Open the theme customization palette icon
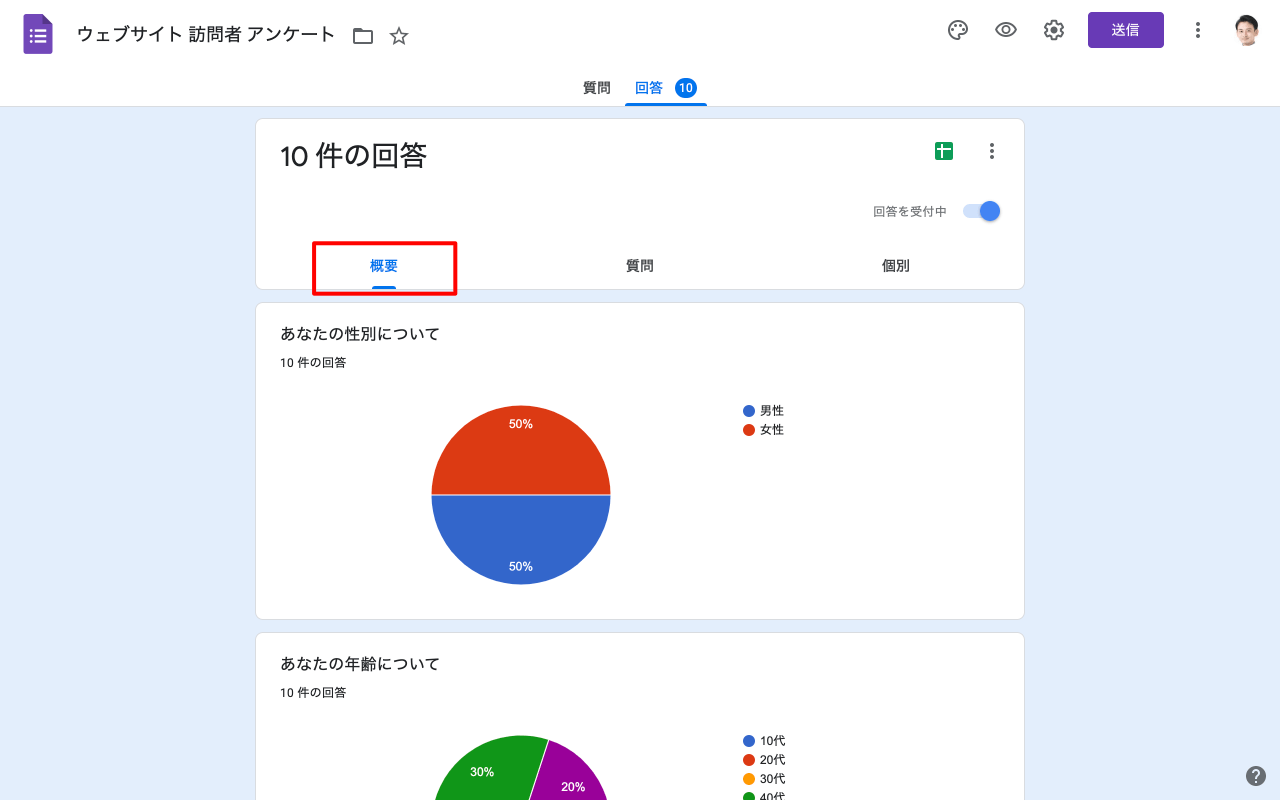 958,30
